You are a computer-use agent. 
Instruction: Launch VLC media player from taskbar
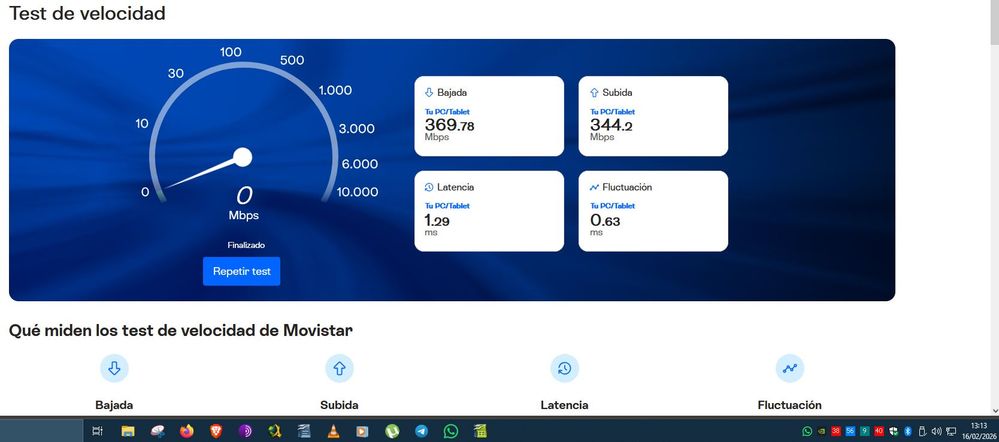[333, 431]
